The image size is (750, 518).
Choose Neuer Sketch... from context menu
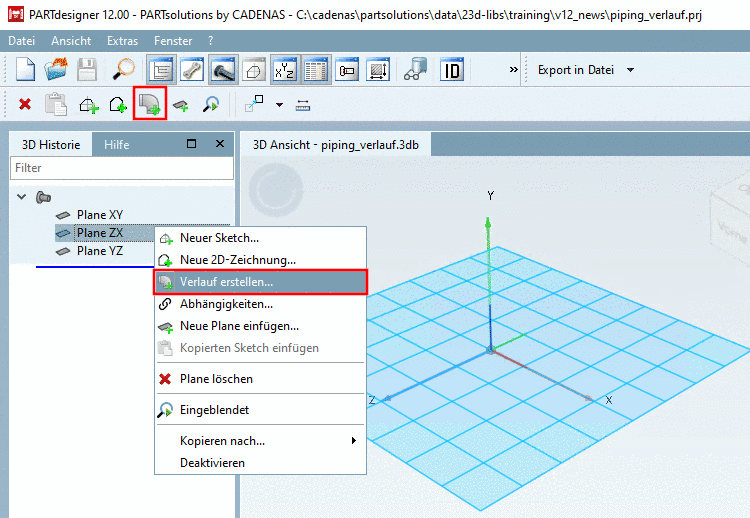tap(260, 238)
